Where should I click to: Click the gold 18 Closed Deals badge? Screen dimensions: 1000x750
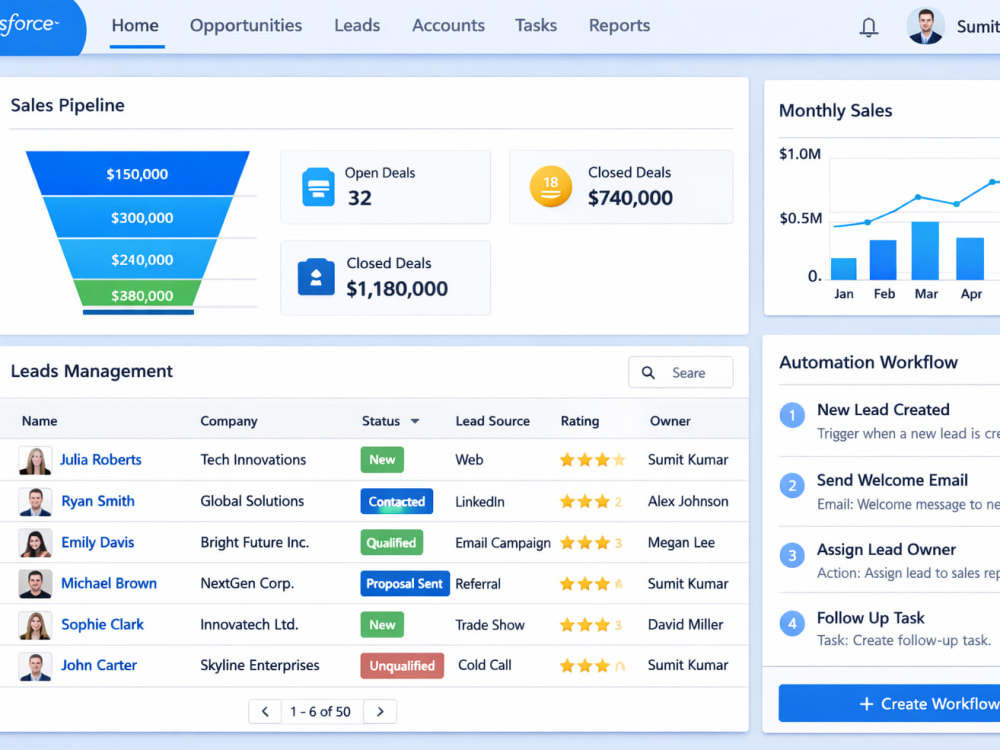tap(550, 186)
